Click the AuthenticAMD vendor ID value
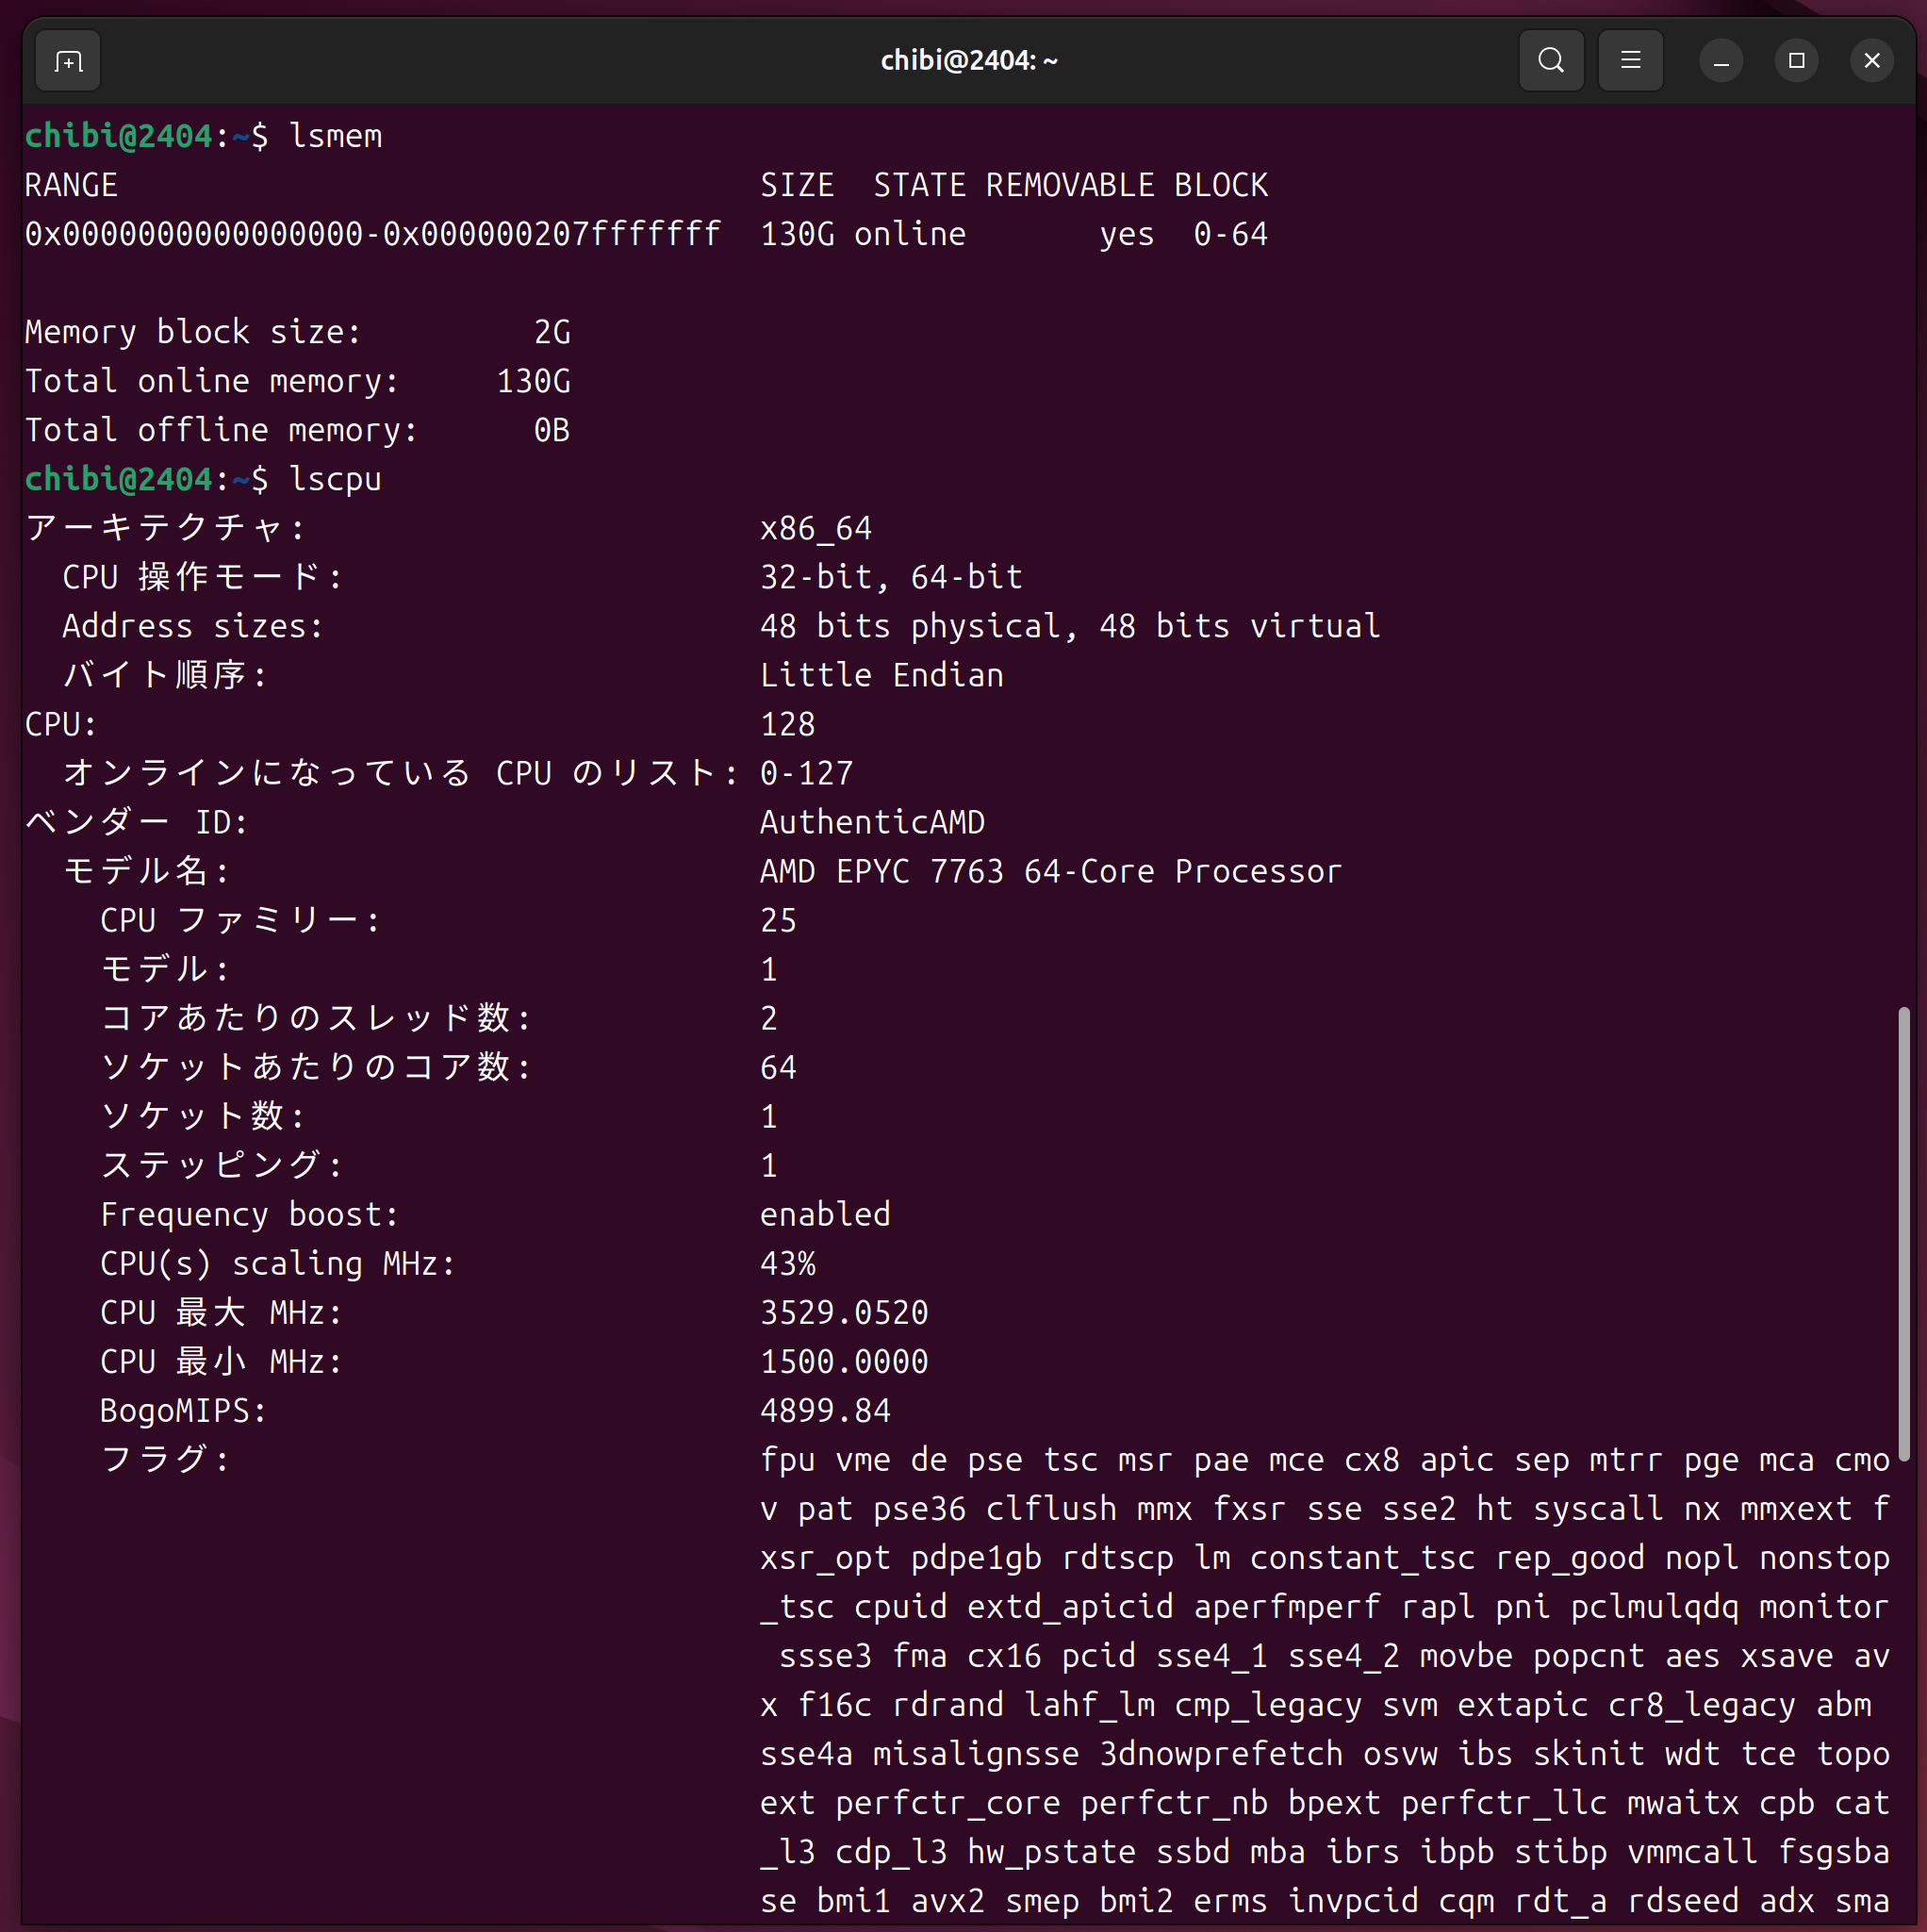The image size is (1927, 1932). 872,822
